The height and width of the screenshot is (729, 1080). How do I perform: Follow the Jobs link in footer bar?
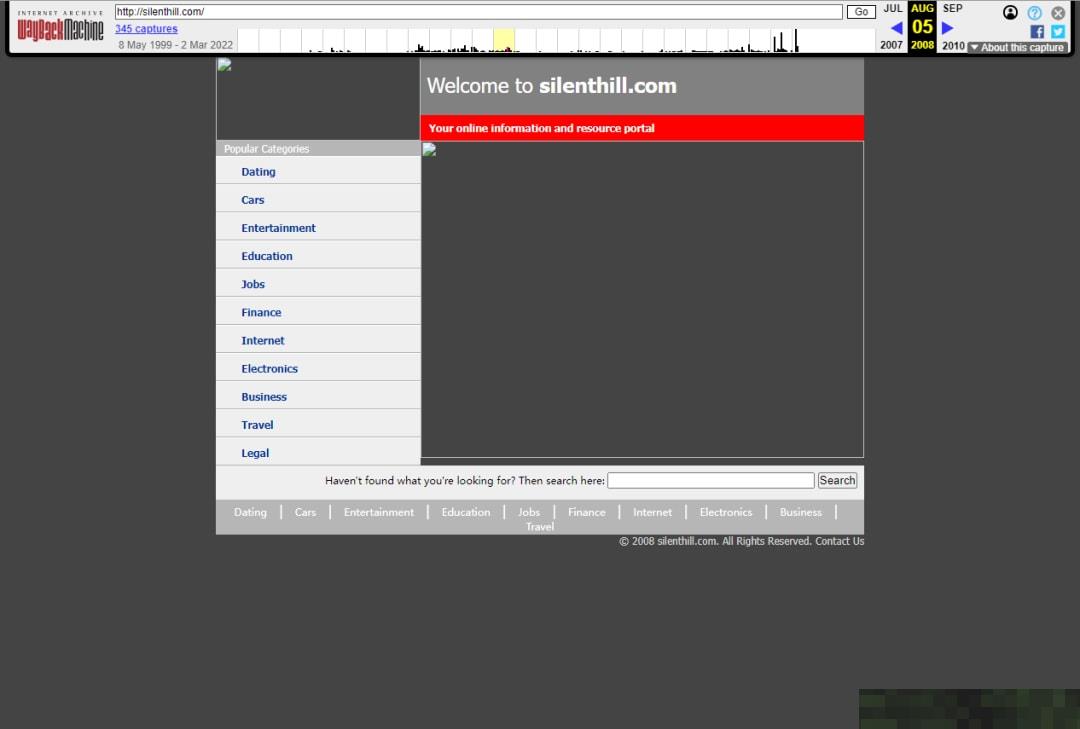pos(529,512)
